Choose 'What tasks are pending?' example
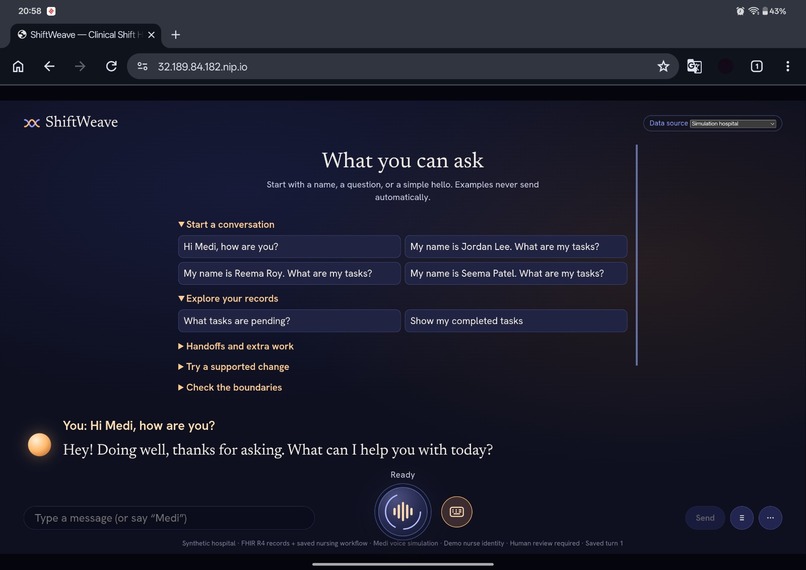Screen dimensions: 806x570 pos(289,321)
